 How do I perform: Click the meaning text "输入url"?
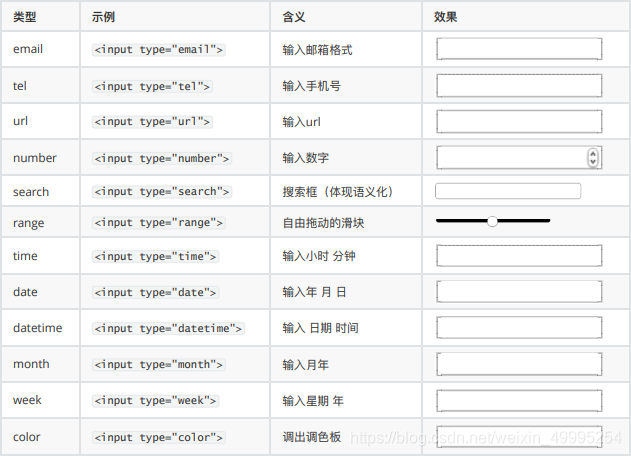coord(301,122)
